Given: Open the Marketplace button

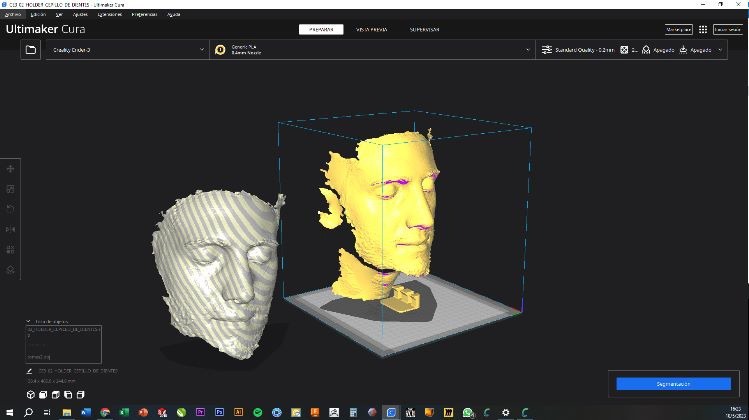Looking at the screenshot, I should pos(678,30).
